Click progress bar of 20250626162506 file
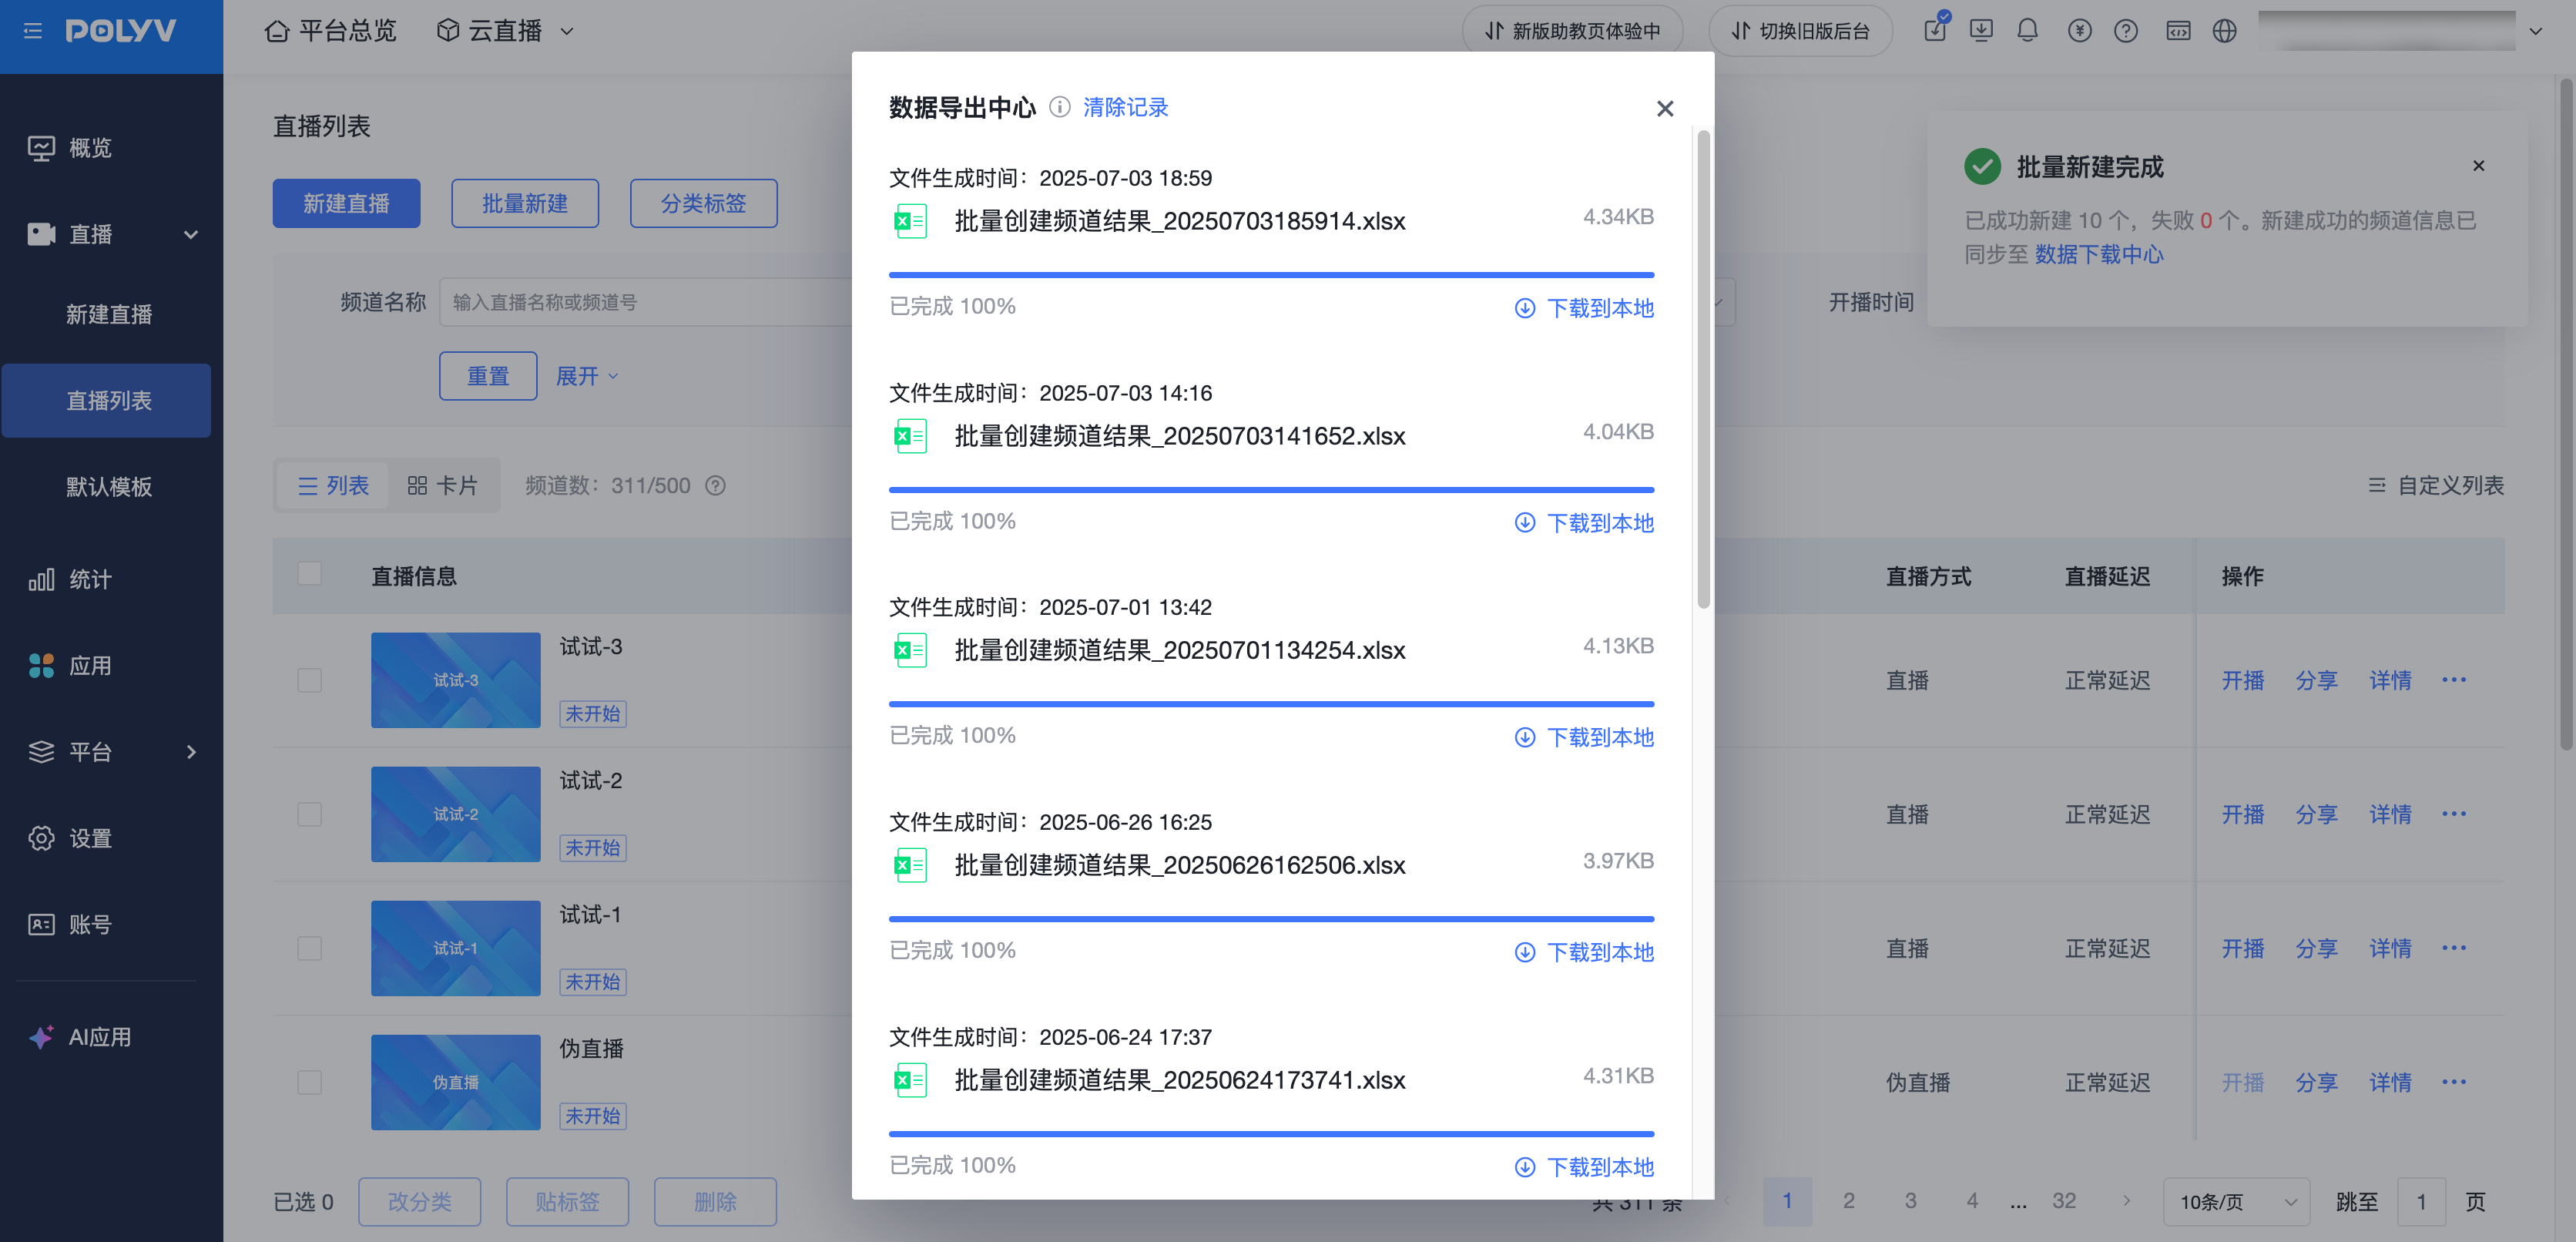Viewport: 2576px width, 1242px height. (x=1271, y=918)
